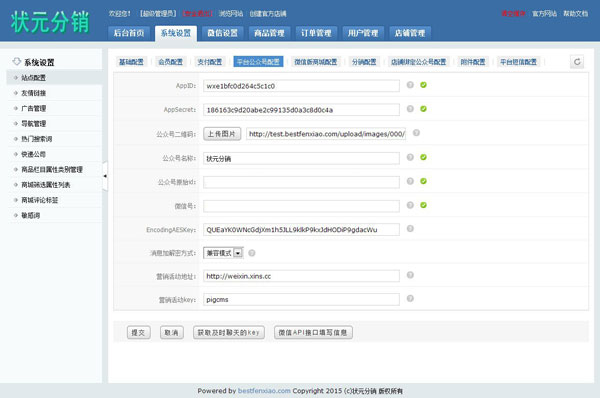This screenshot has height=398, width=600.
Task: Select the 微信新商城配置 sub-tab
Action: (x=316, y=62)
